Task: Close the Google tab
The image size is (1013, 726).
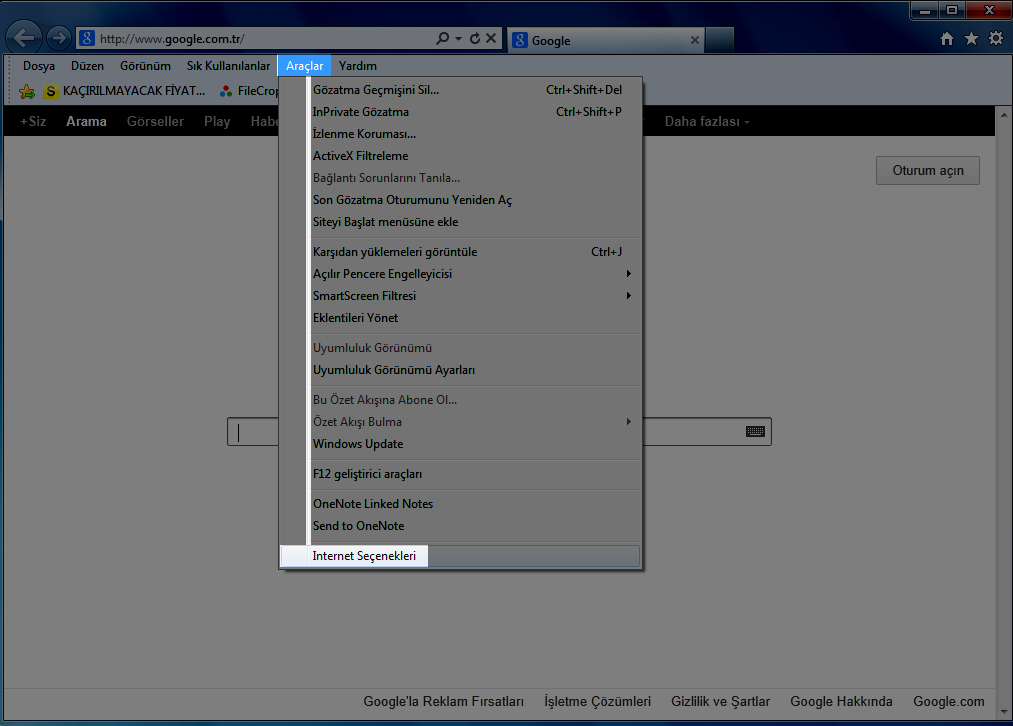Action: point(694,40)
